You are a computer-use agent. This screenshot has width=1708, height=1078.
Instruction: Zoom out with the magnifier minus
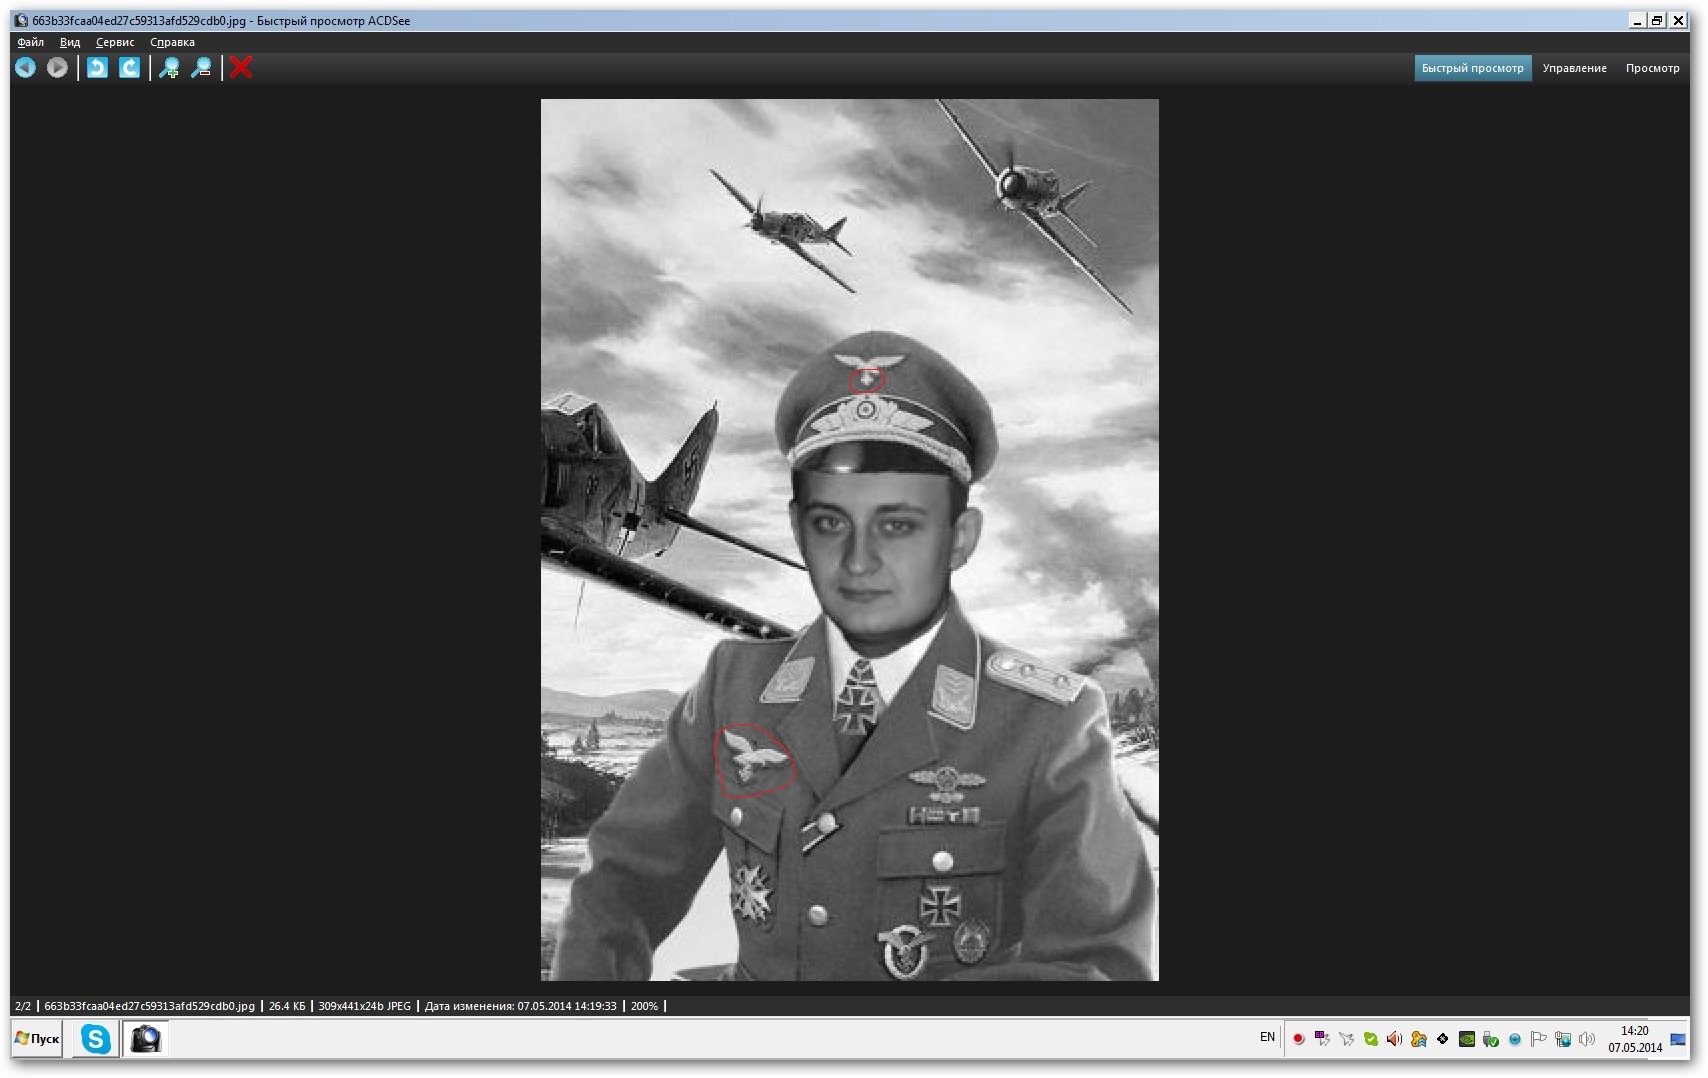[202, 67]
